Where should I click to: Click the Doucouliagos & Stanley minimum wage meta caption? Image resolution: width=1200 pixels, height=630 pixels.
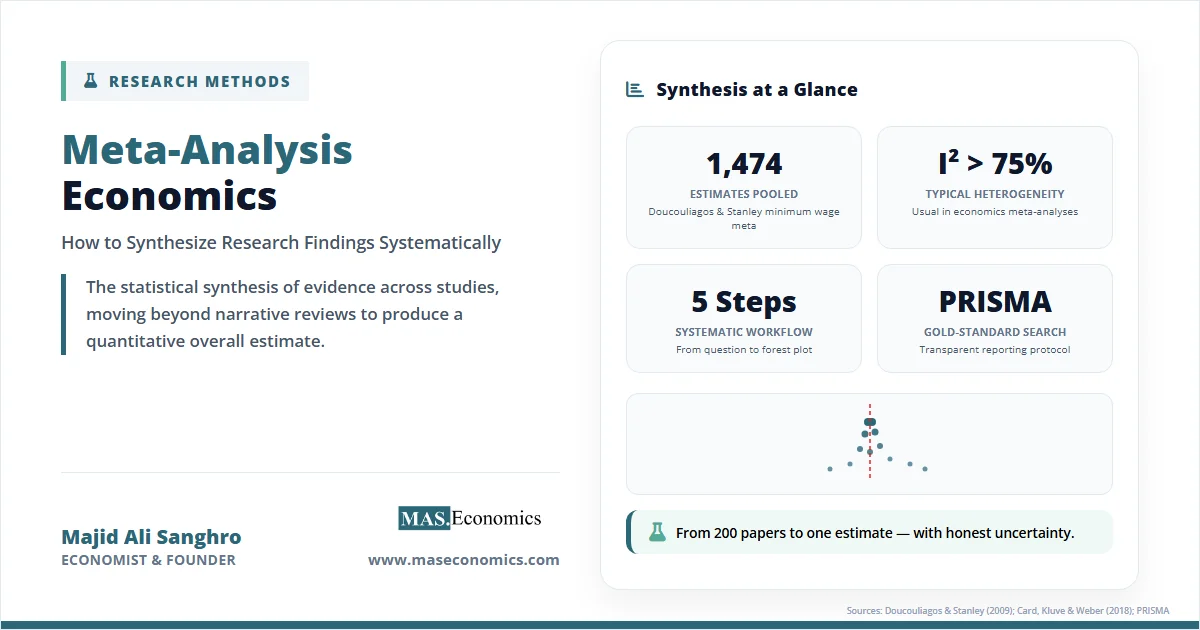744,218
